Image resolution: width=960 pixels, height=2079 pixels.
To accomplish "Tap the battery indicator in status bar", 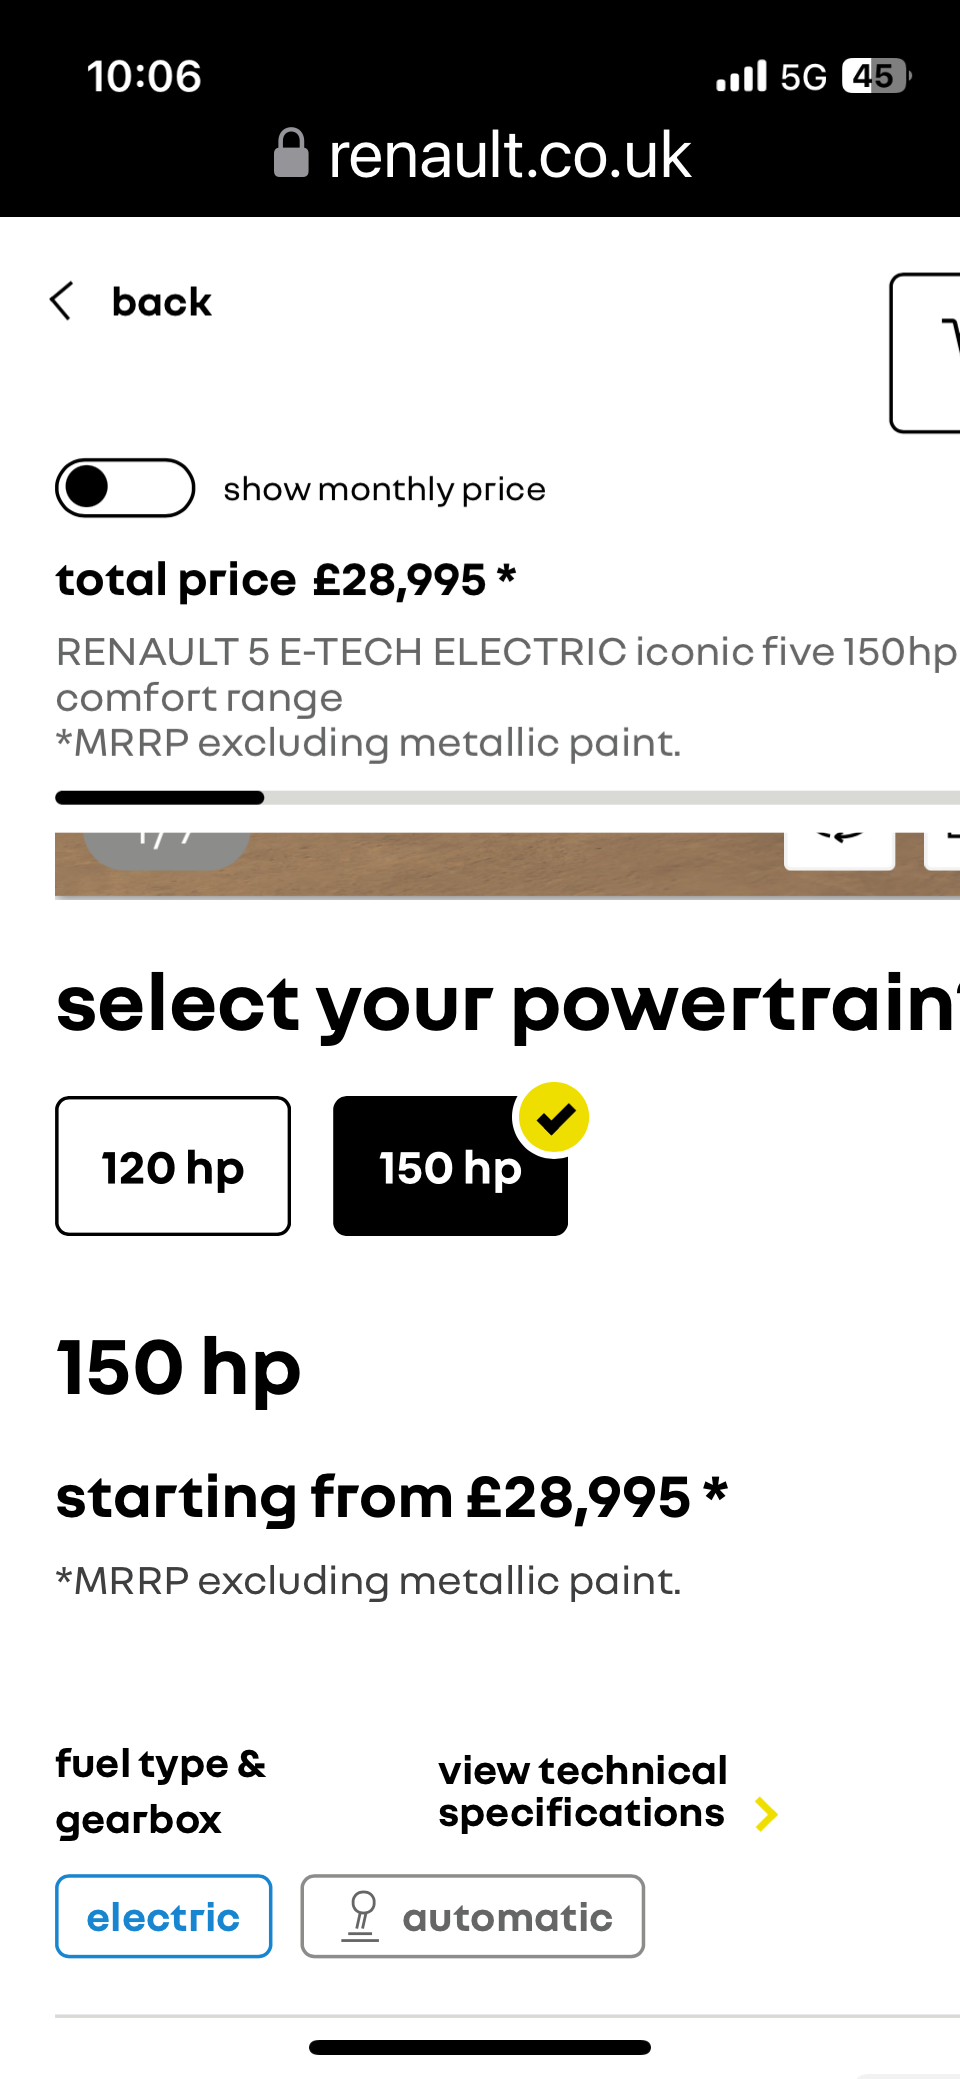I will coord(875,76).
